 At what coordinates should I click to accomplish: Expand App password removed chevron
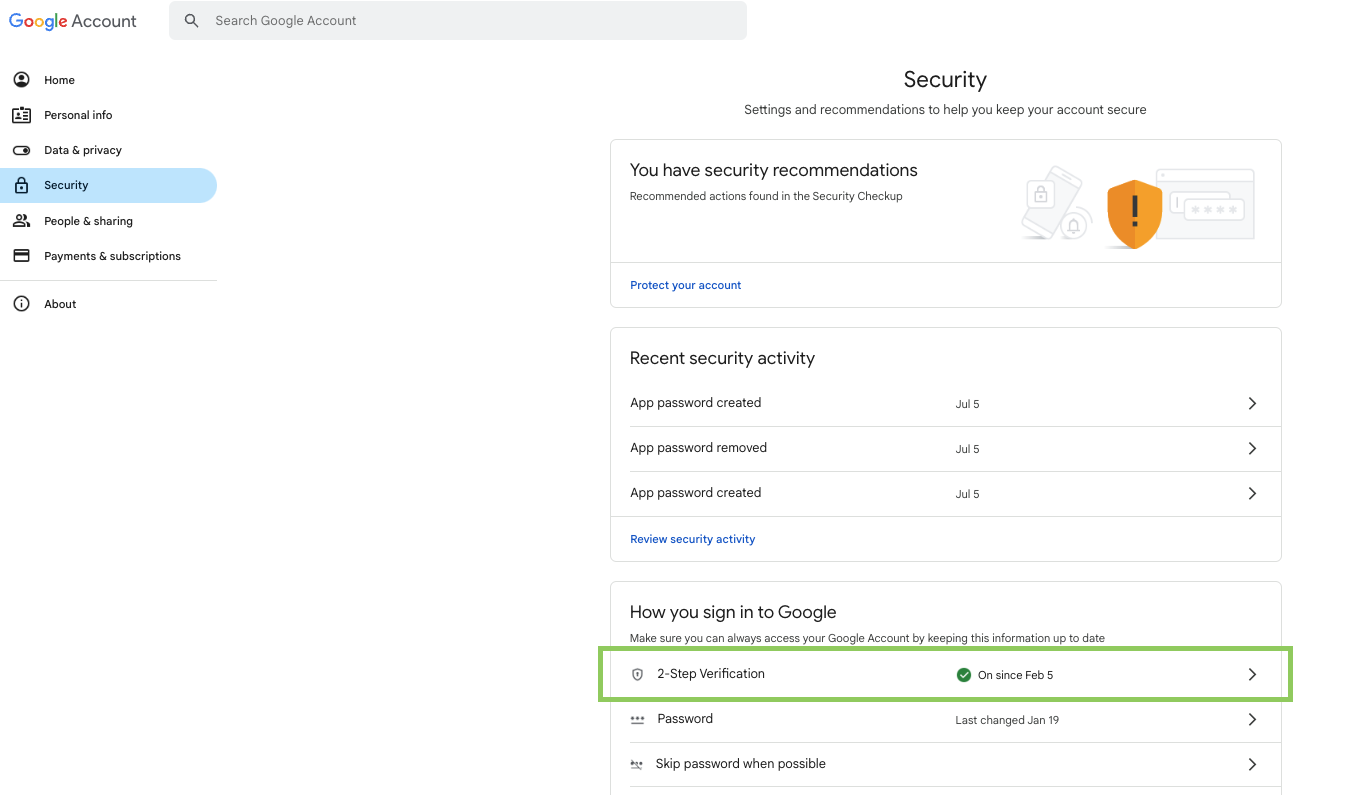click(1252, 449)
